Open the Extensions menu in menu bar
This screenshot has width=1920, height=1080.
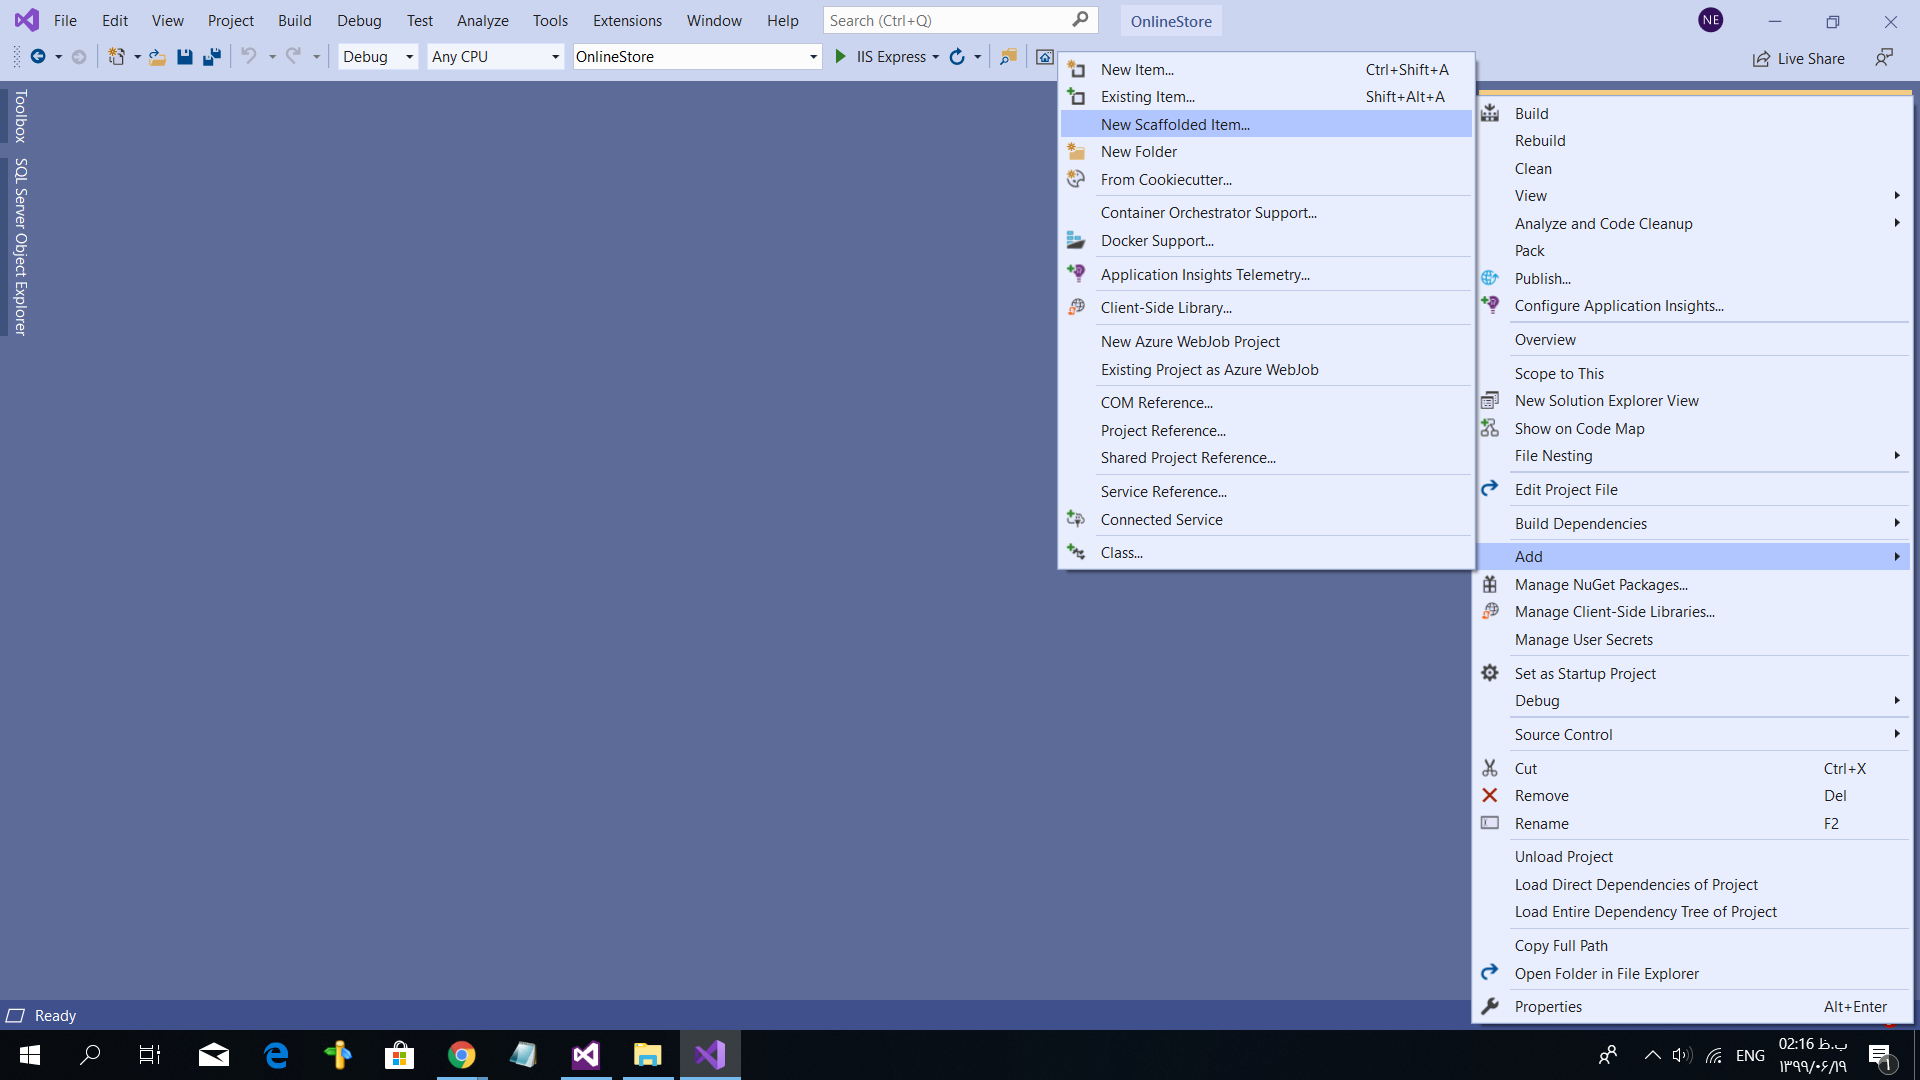click(x=627, y=21)
